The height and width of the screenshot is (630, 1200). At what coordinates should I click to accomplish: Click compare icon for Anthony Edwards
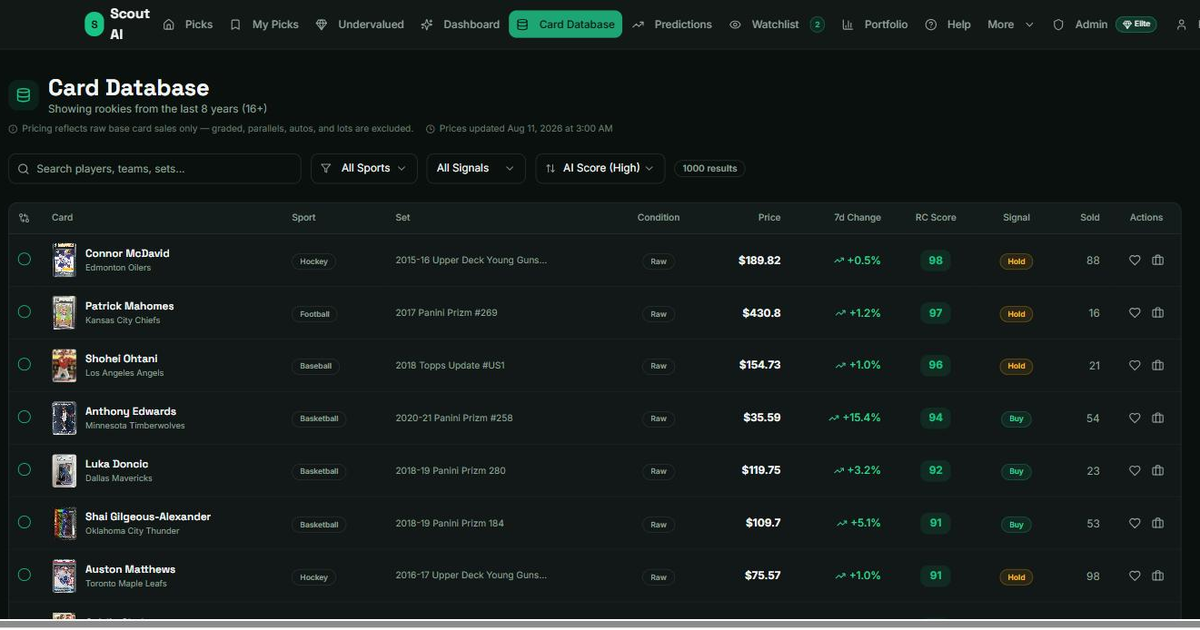tap(1158, 418)
